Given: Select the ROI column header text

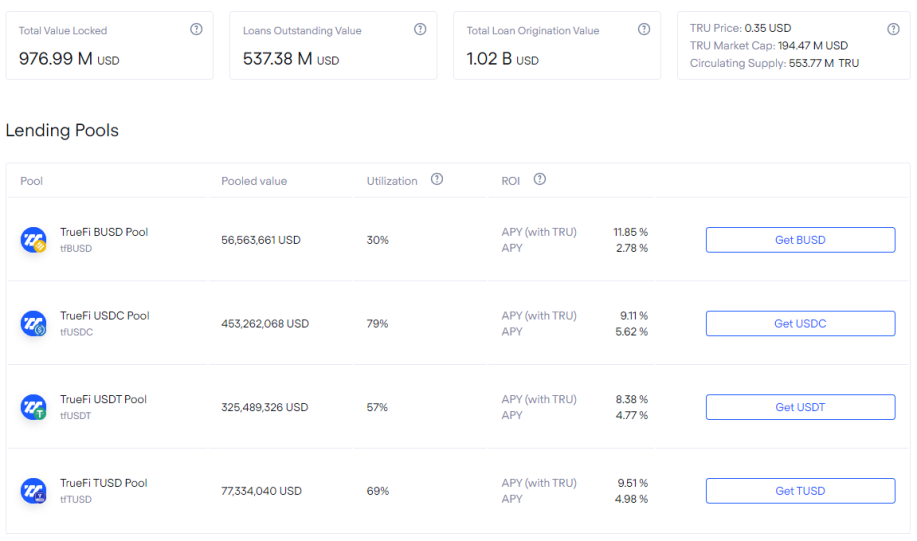Looking at the screenshot, I should (x=511, y=181).
